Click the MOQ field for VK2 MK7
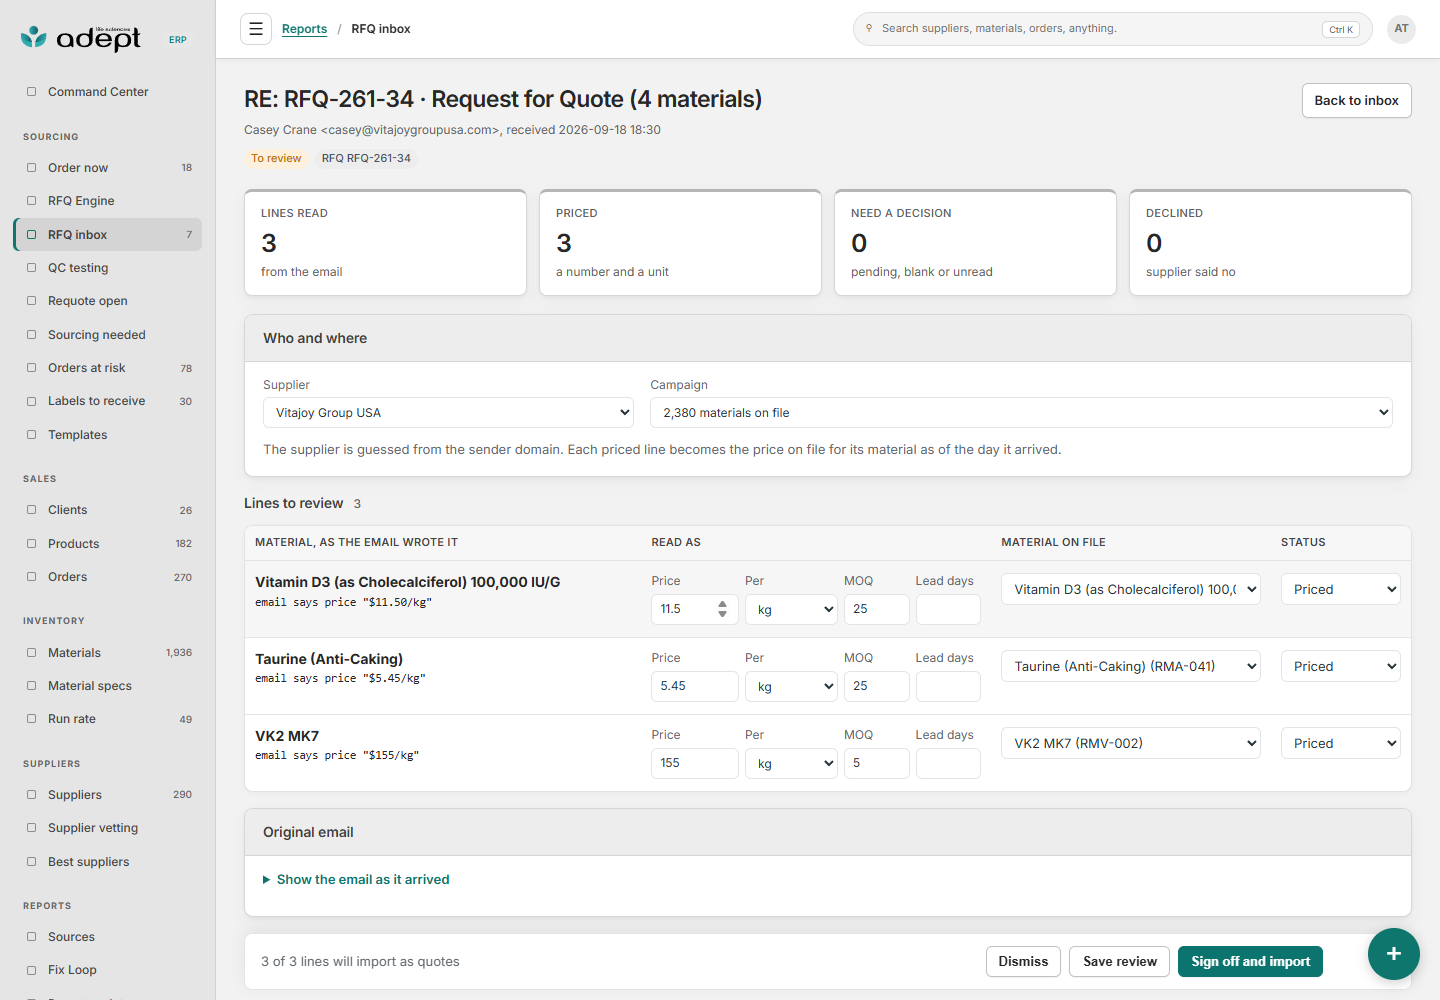The height and width of the screenshot is (1000, 1440). tap(877, 764)
